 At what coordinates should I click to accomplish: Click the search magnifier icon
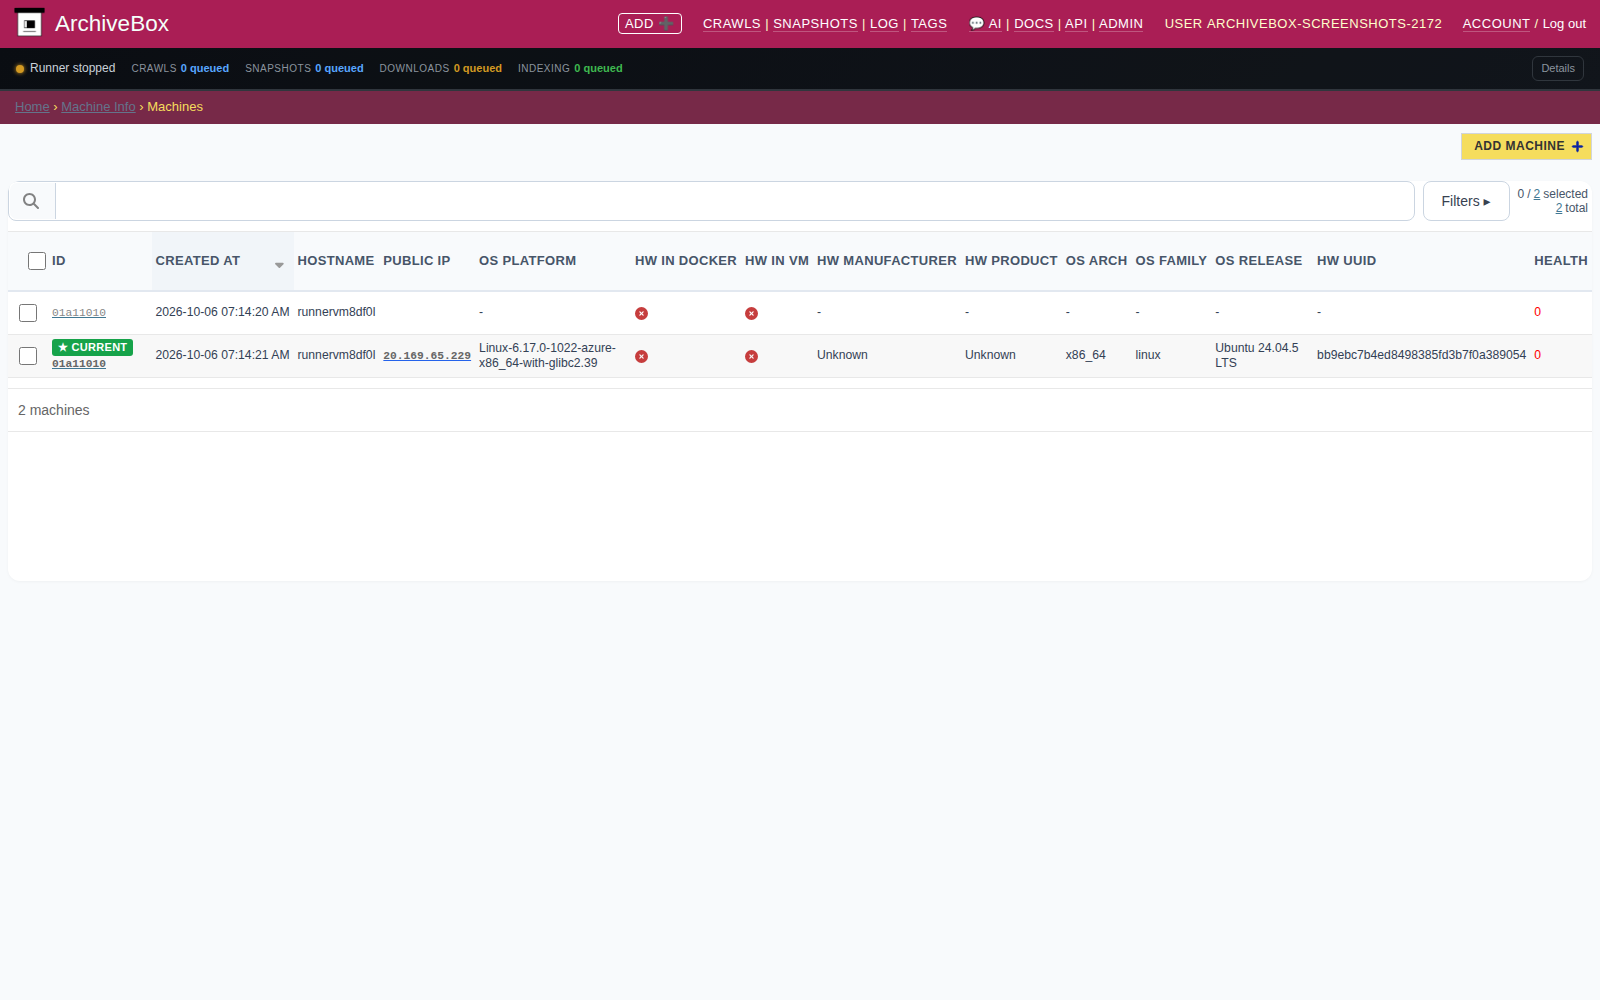point(31,201)
